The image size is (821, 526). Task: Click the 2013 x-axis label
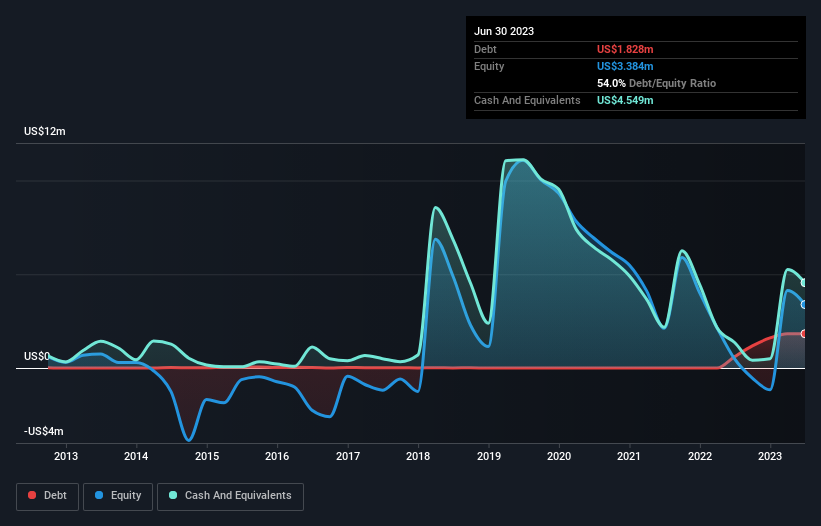point(66,456)
